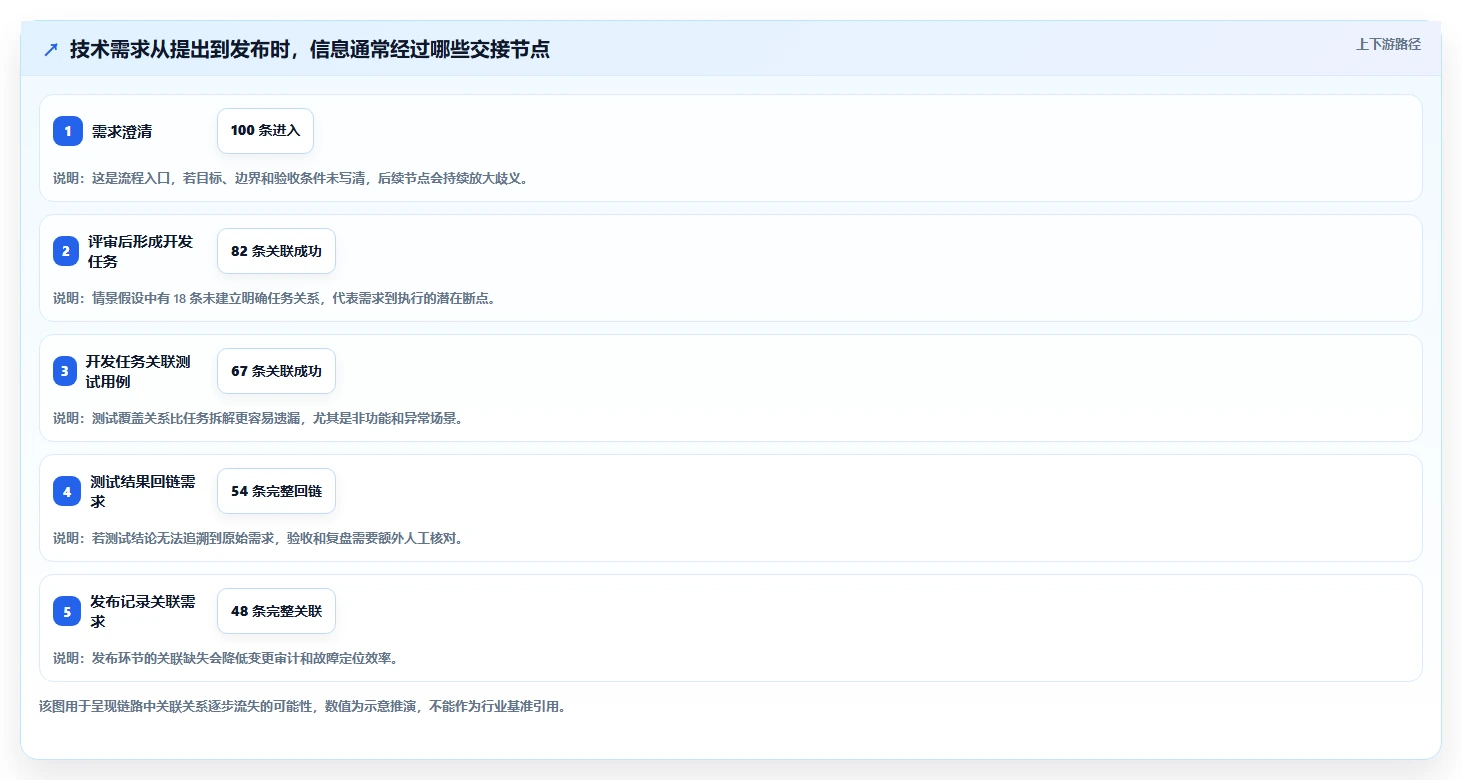This screenshot has height=780, width=1462.
Task: Click the note starting '说明：测试覆盖关系'
Action: point(258,418)
